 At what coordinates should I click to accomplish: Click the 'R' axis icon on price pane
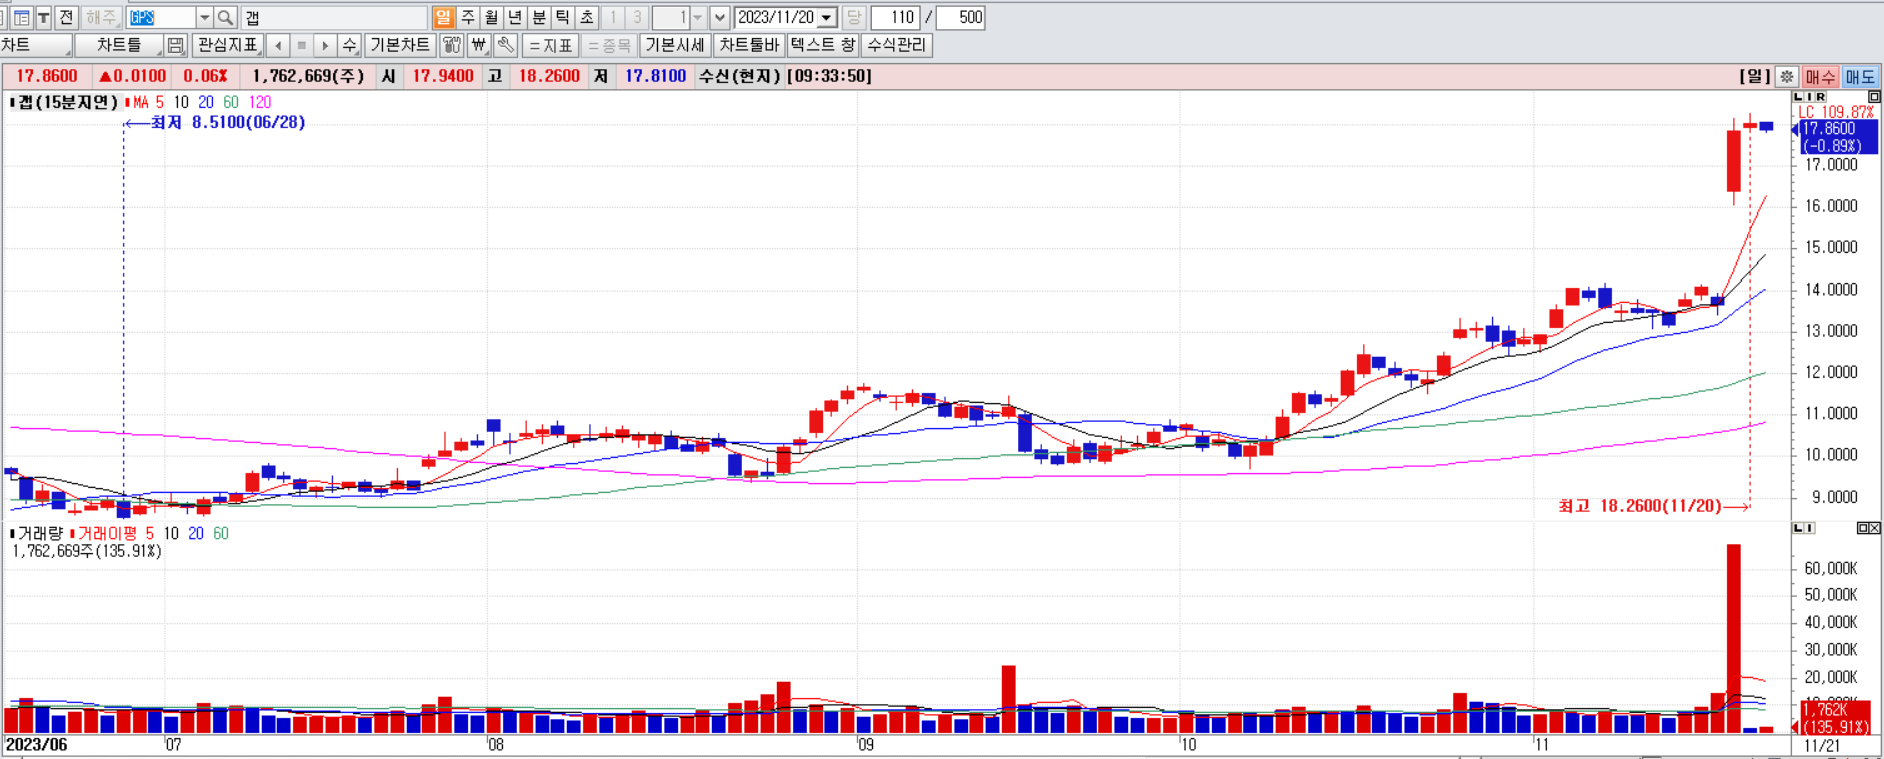click(x=1820, y=97)
